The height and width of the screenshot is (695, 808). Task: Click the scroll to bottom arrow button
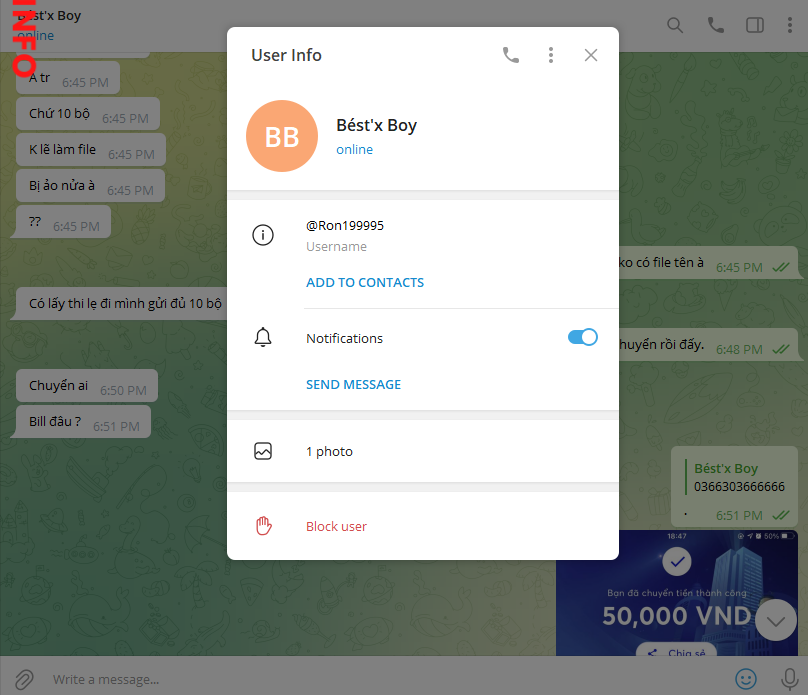click(777, 620)
